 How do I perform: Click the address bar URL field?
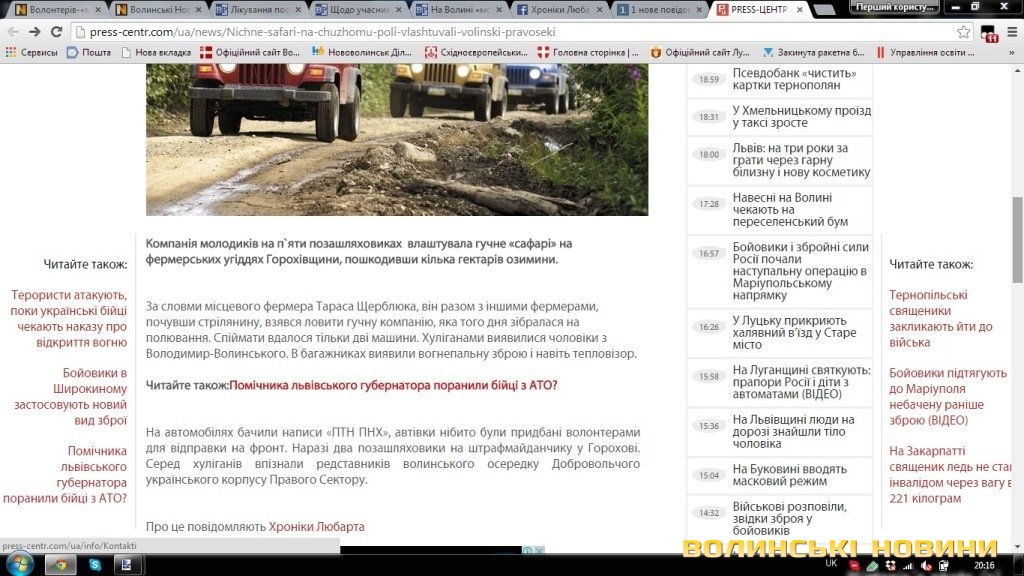(x=500, y=31)
